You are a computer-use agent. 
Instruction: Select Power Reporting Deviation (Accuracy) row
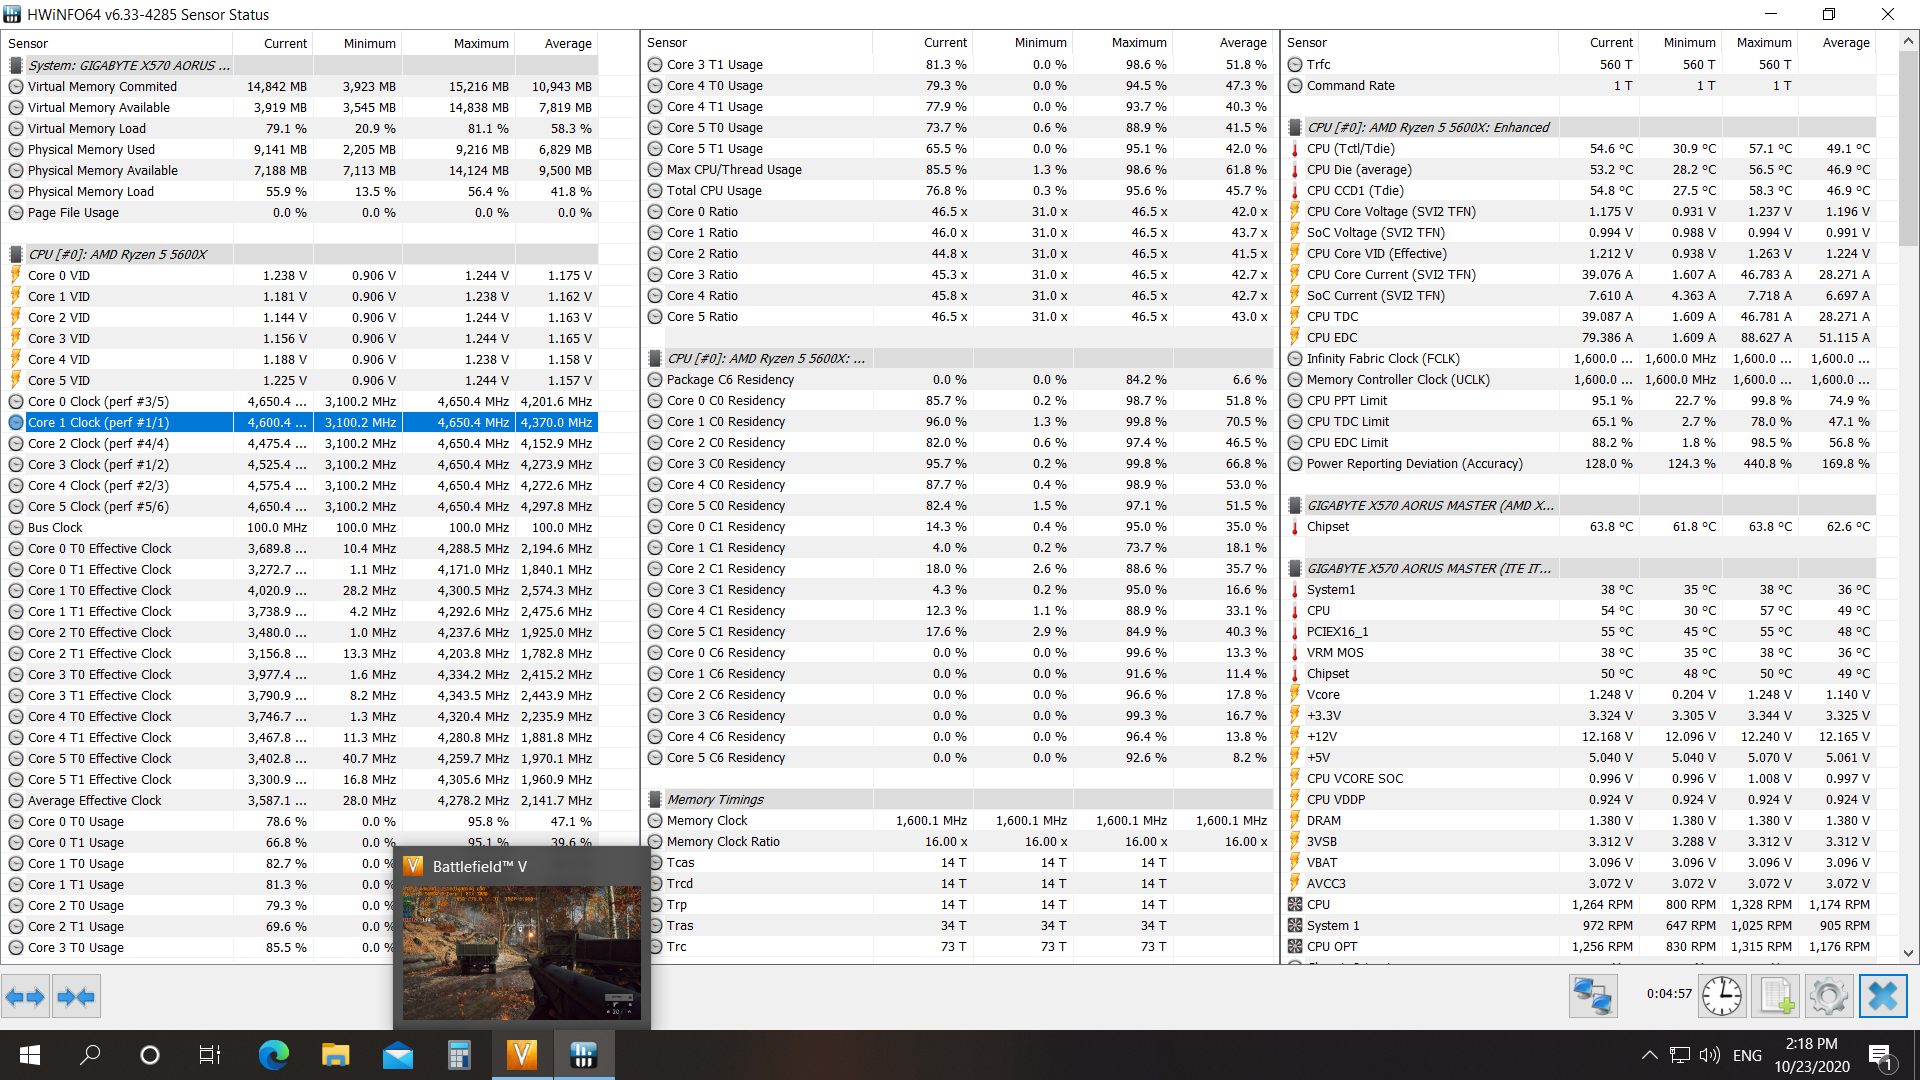tap(1580, 463)
